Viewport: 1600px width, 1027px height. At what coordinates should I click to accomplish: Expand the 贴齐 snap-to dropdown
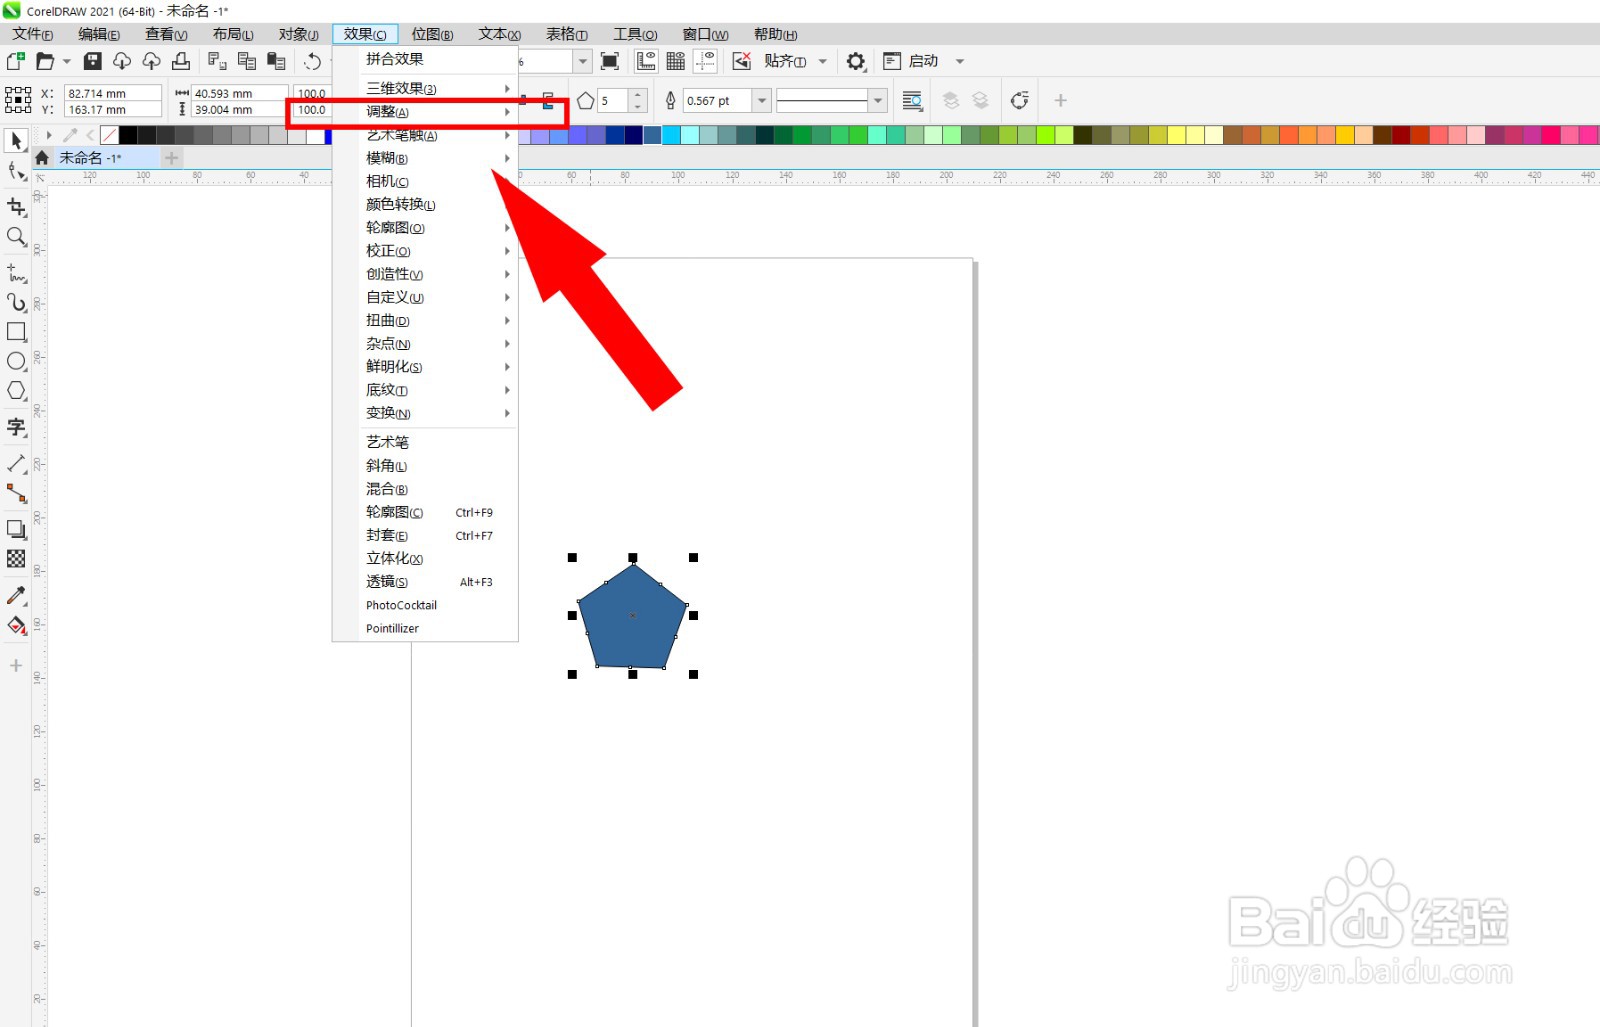click(x=823, y=61)
